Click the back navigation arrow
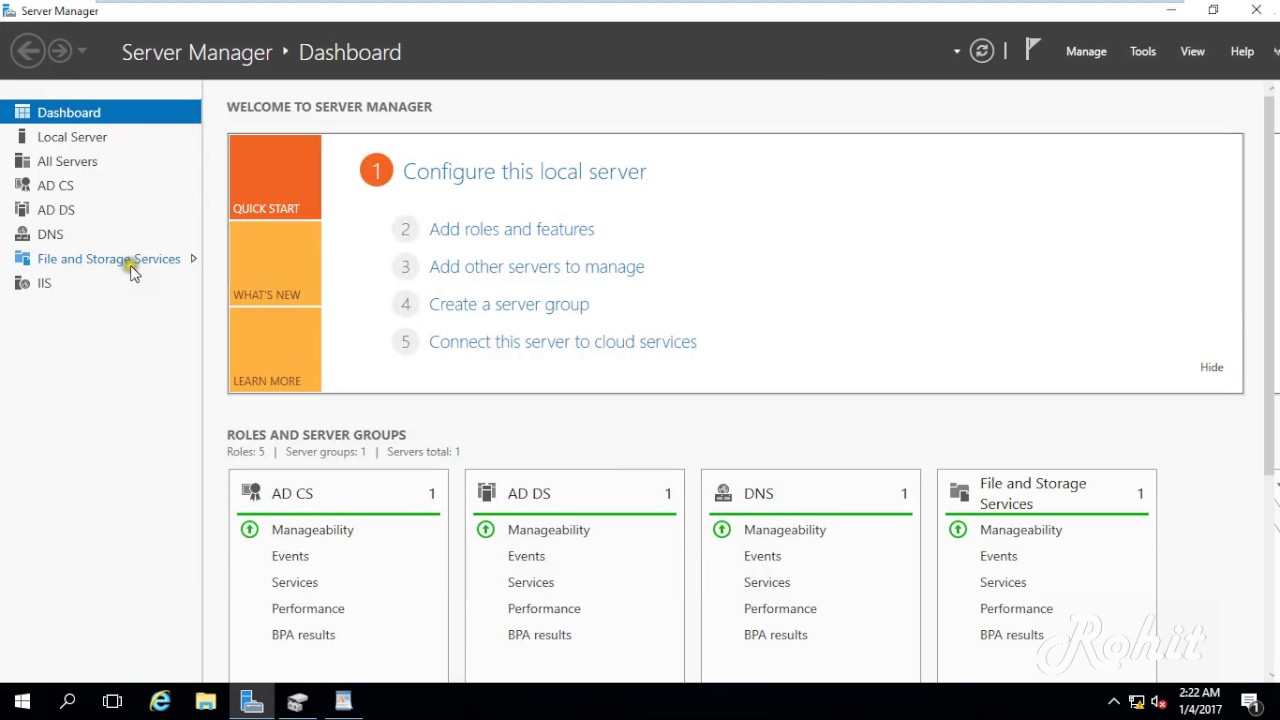This screenshot has height=720, width=1280. tap(28, 51)
